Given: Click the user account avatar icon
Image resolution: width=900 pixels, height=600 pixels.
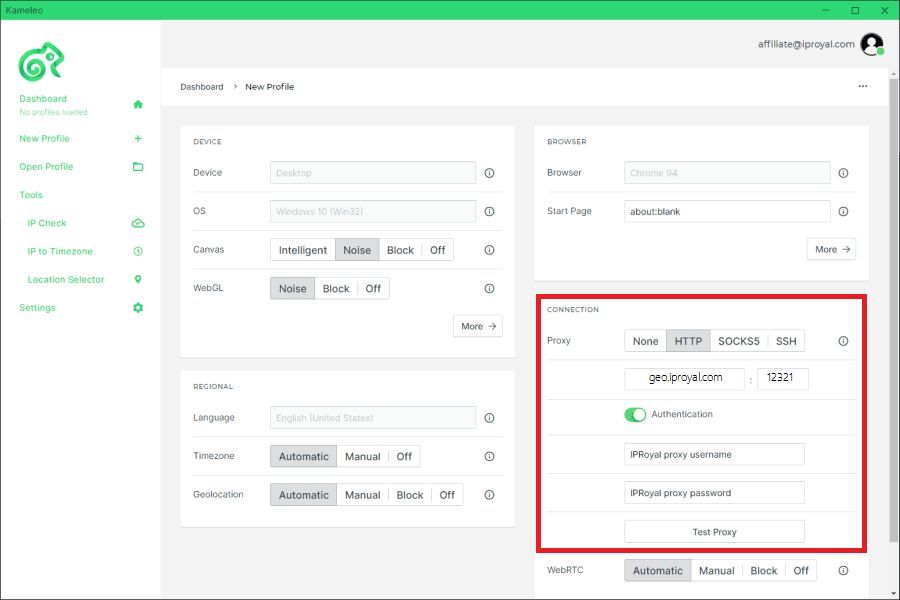Looking at the screenshot, I should pos(871,44).
